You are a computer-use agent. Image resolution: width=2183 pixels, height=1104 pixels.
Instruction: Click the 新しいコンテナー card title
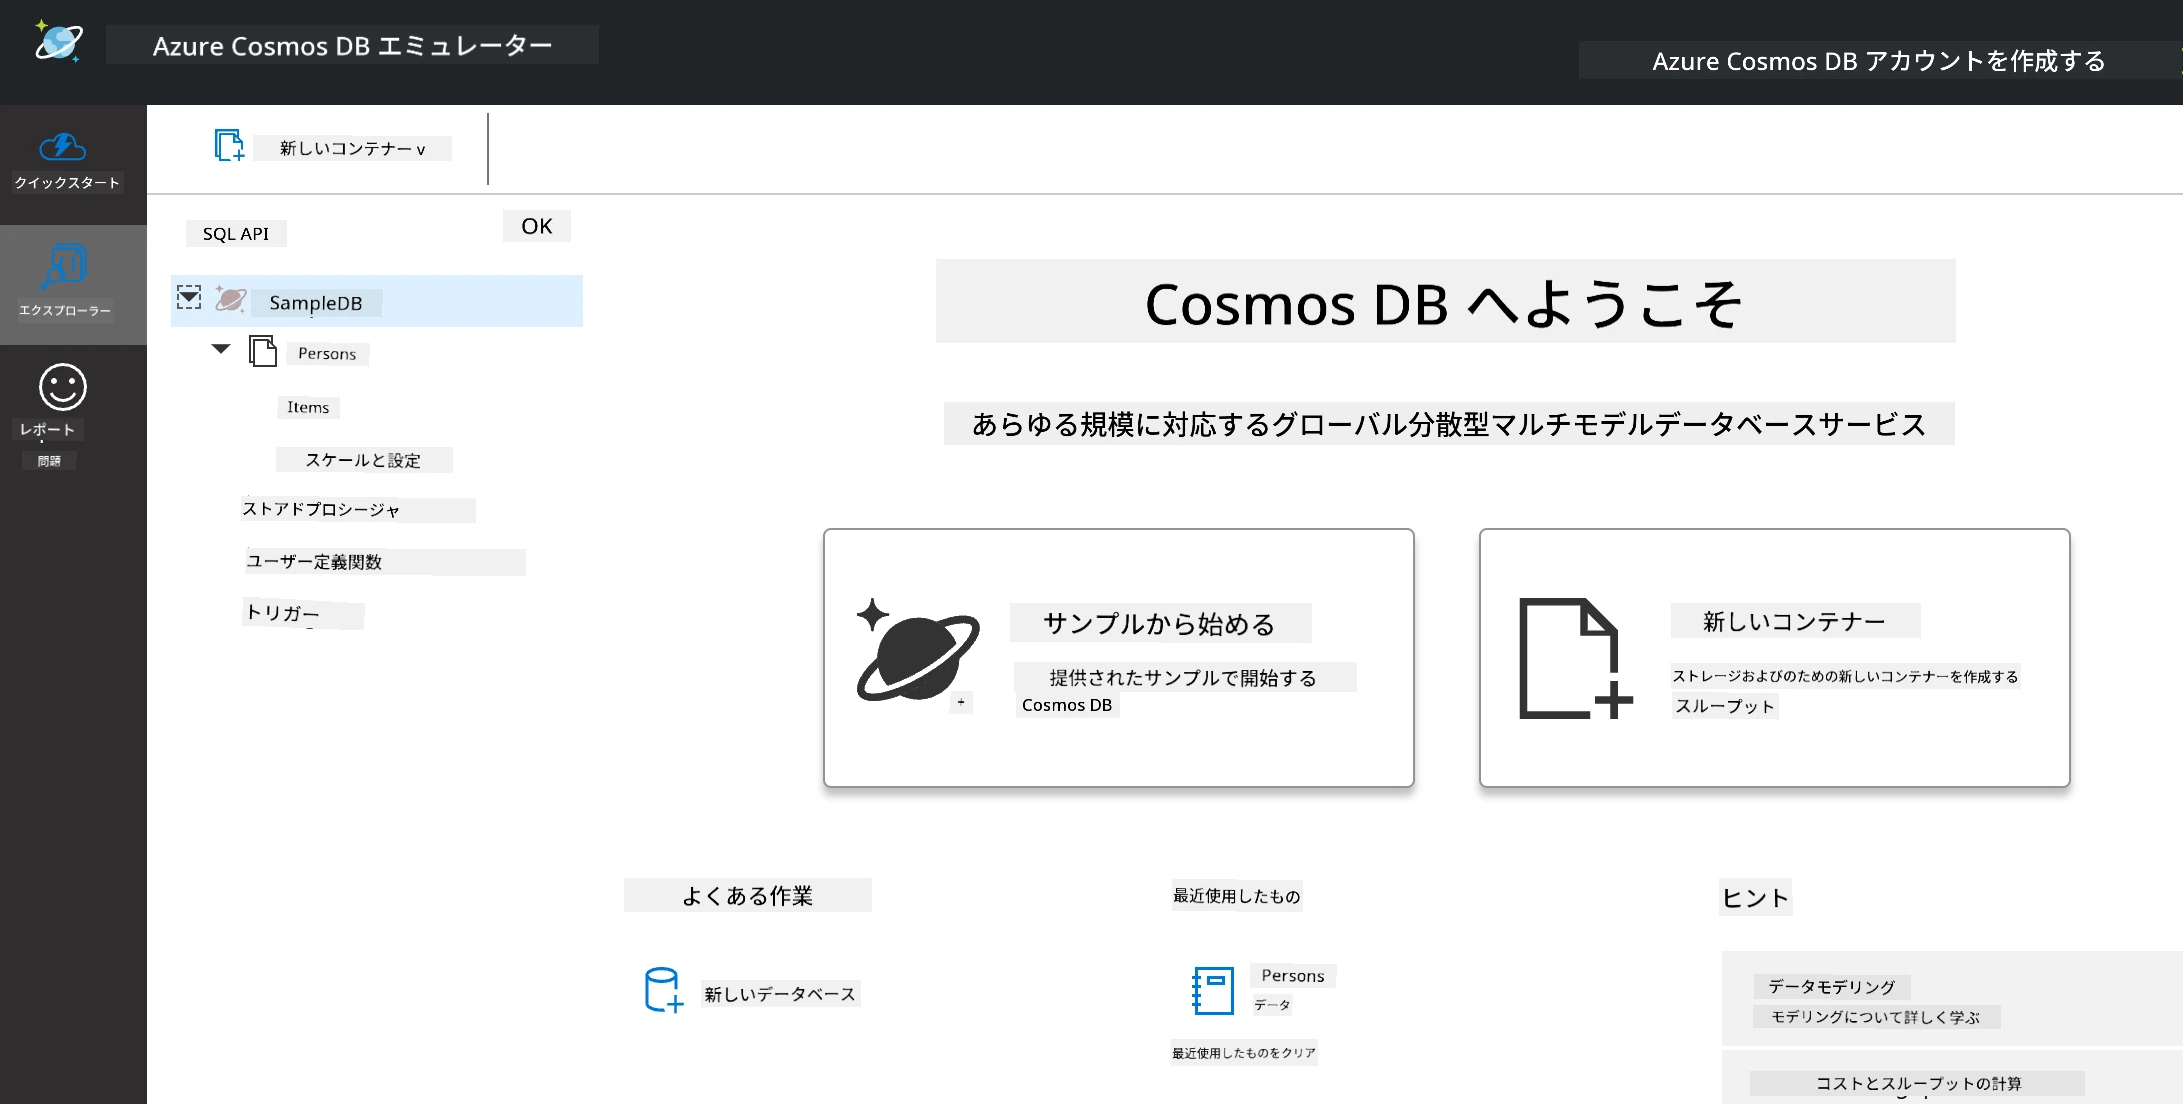point(1795,621)
